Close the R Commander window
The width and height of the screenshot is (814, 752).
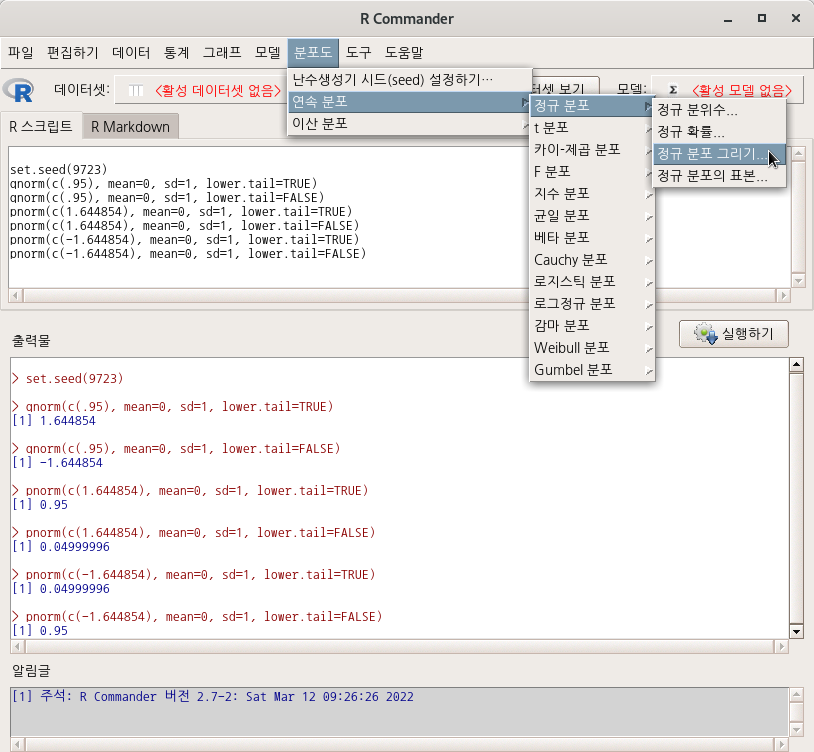click(x=796, y=19)
